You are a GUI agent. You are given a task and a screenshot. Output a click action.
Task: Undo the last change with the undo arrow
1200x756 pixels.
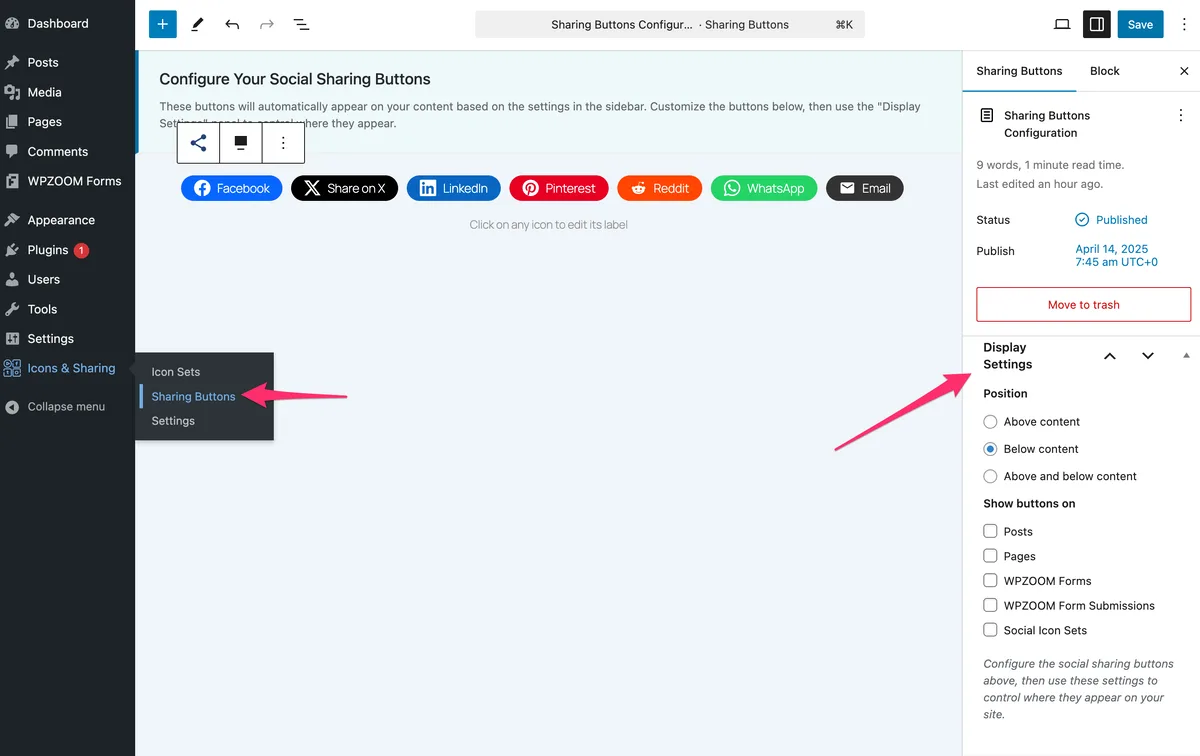[232, 24]
